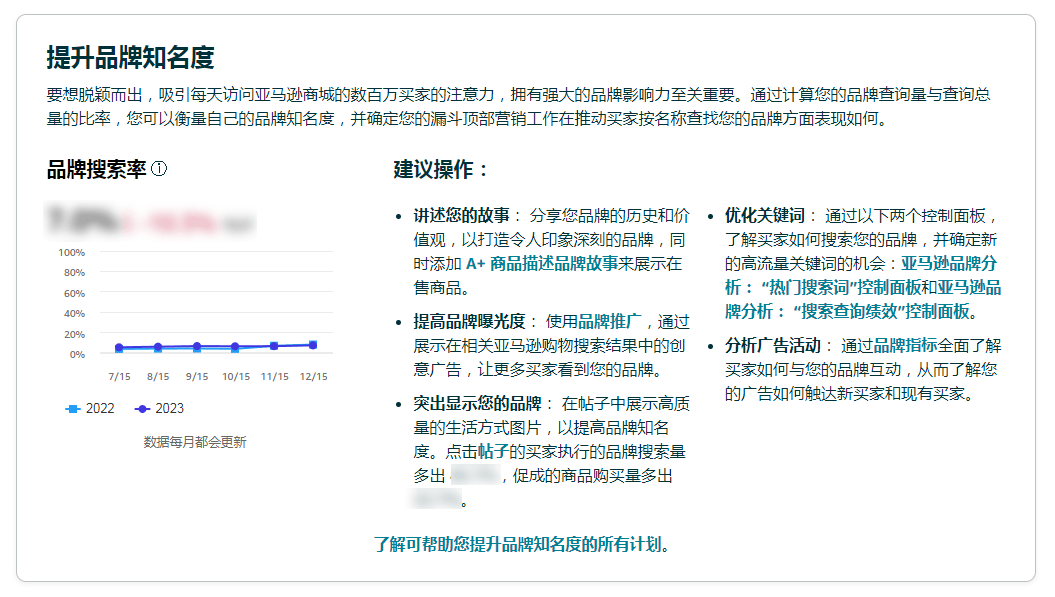Click the blue square 2022 legend marker
This screenshot has height=597, width=1055.
click(x=71, y=408)
